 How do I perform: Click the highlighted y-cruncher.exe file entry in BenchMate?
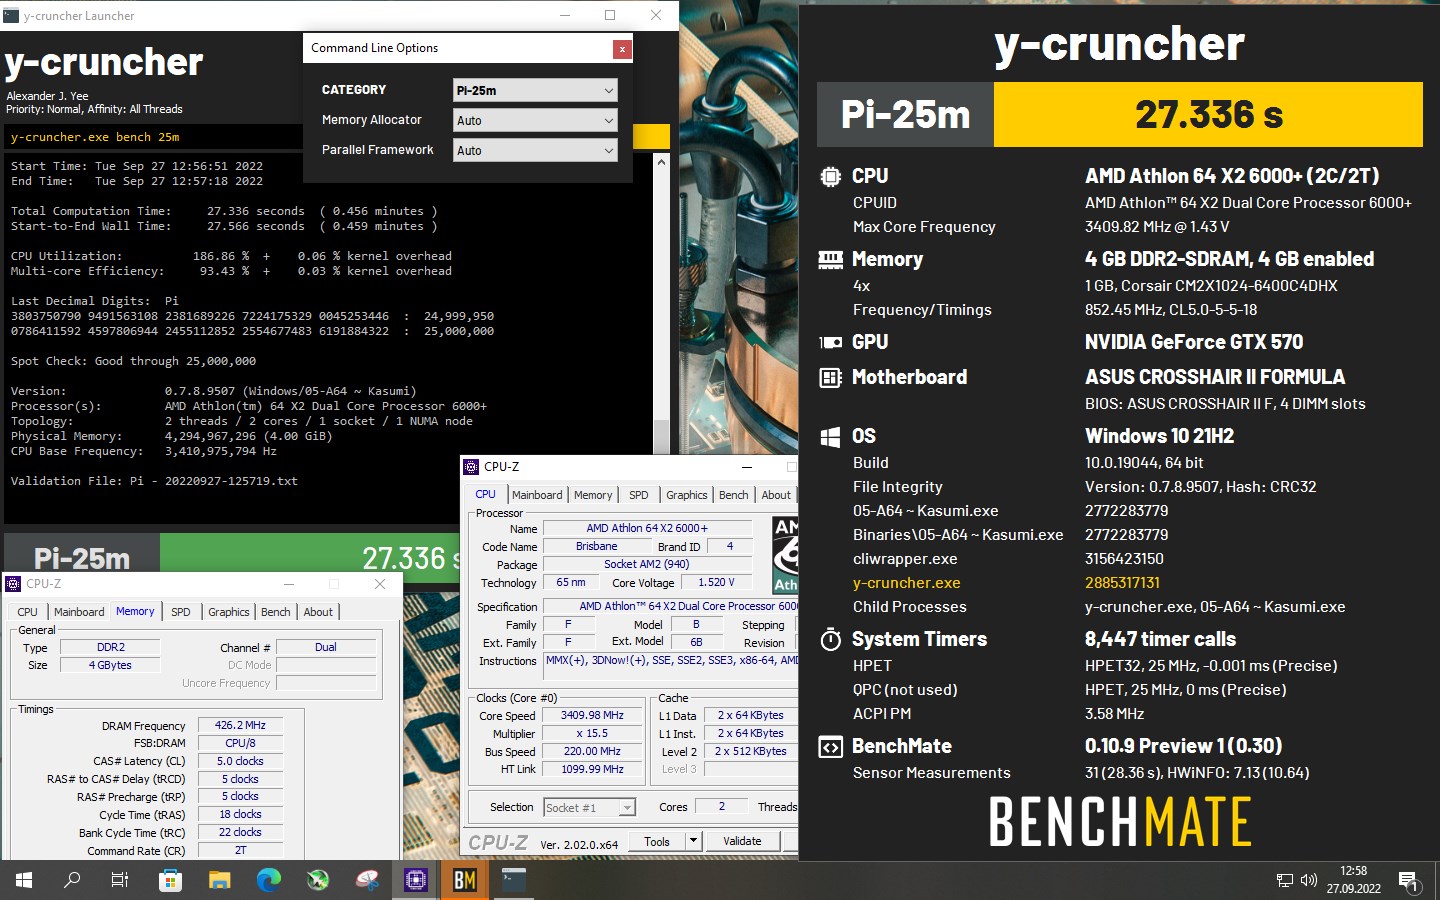(906, 583)
